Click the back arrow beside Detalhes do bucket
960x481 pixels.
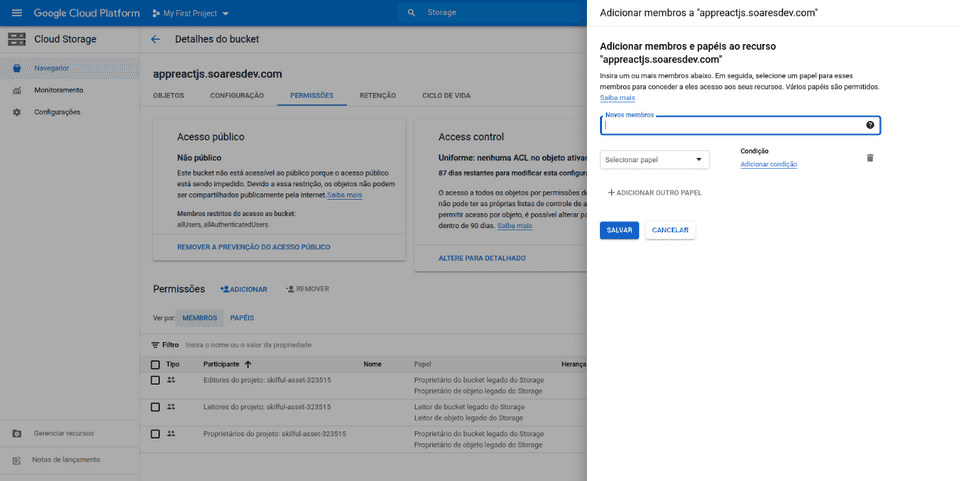click(x=155, y=39)
